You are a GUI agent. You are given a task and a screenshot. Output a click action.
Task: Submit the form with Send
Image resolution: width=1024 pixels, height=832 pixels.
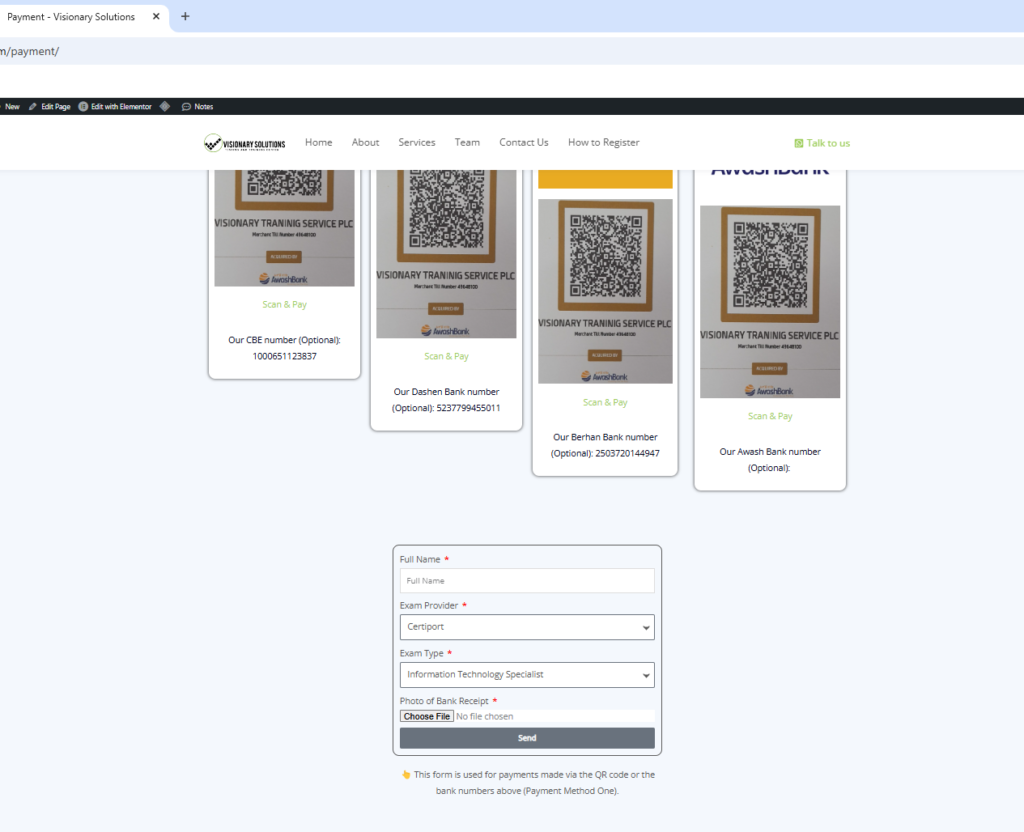pos(527,738)
